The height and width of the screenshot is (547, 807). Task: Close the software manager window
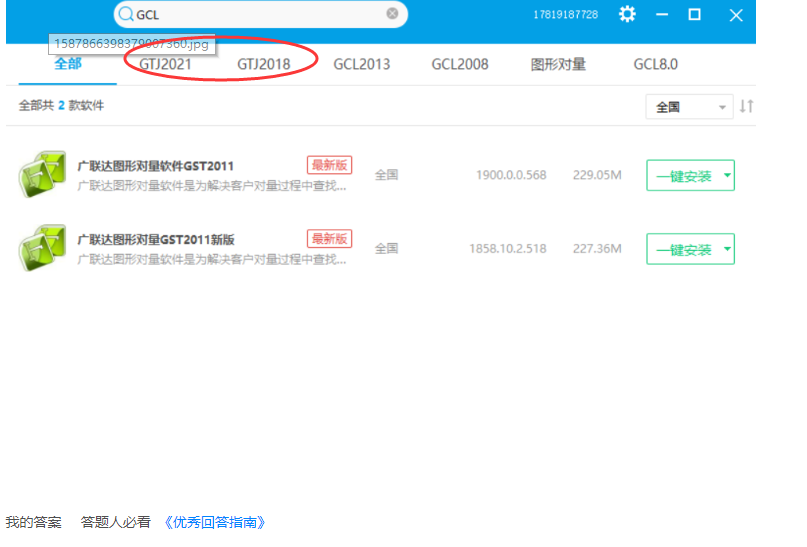click(x=736, y=15)
